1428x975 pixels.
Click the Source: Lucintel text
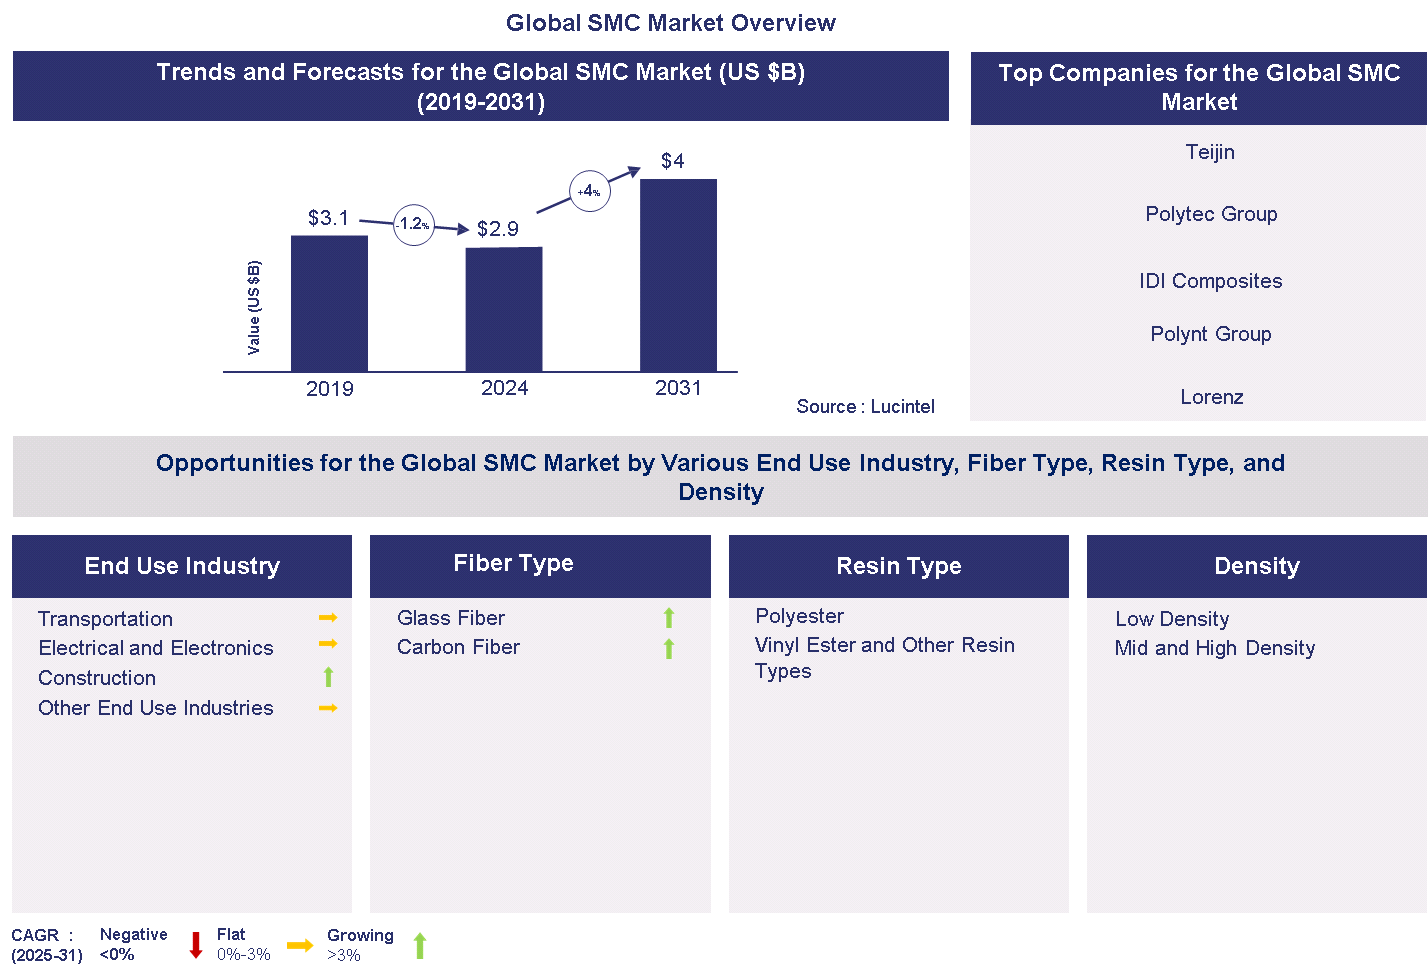point(865,406)
